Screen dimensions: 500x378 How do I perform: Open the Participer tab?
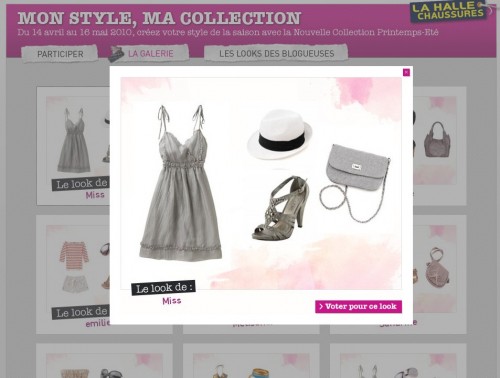coord(60,54)
